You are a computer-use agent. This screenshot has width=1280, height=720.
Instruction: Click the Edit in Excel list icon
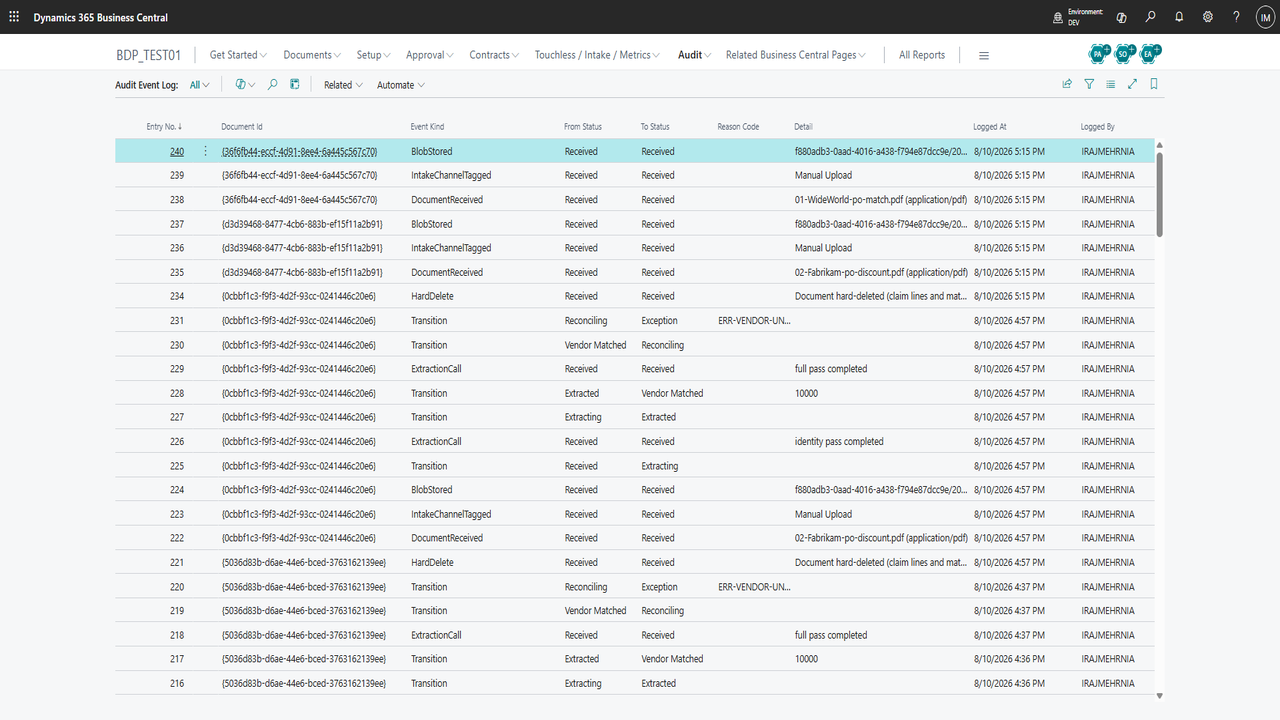point(295,85)
